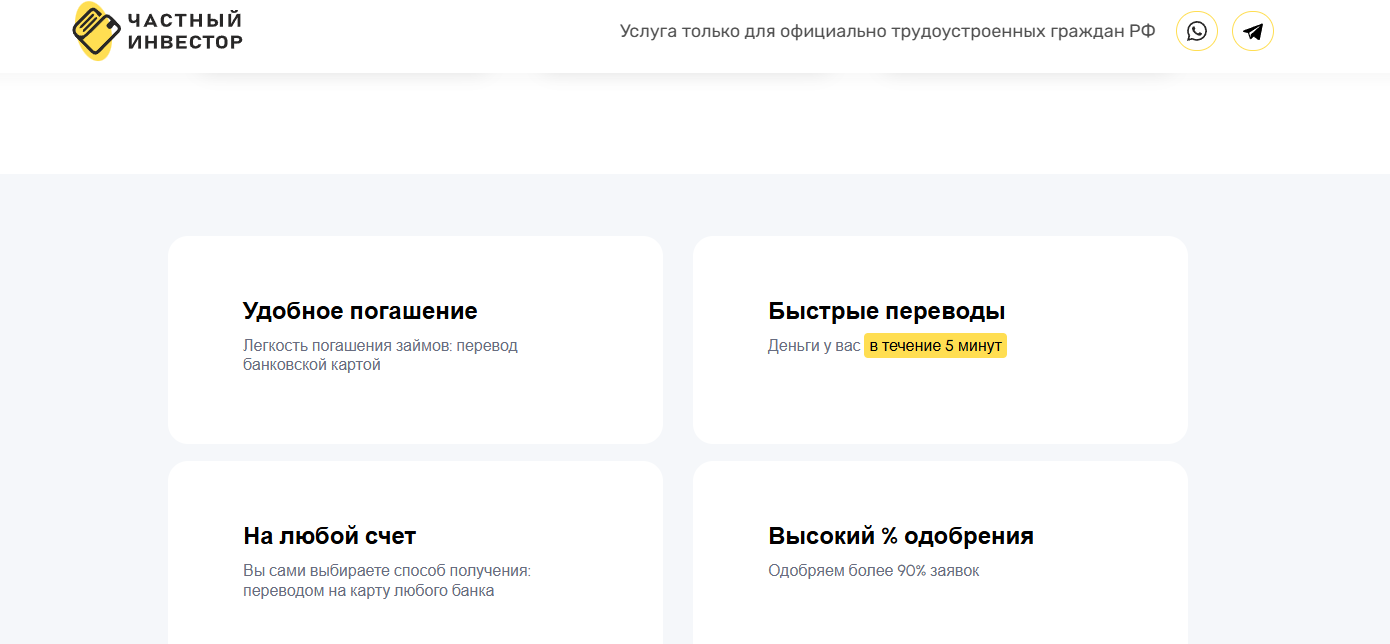1390x644 pixels.
Task: Click the word ИНВЕСТОР in the logo
Action: 185,42
